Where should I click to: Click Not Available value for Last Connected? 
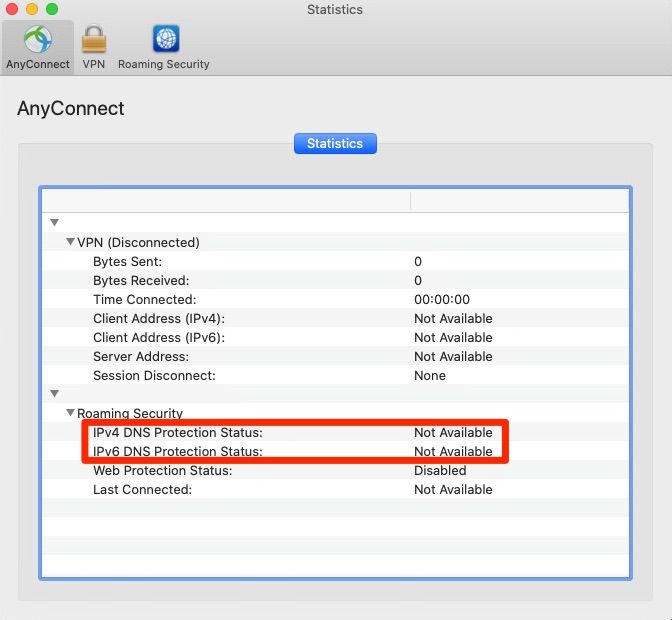[x=453, y=489]
